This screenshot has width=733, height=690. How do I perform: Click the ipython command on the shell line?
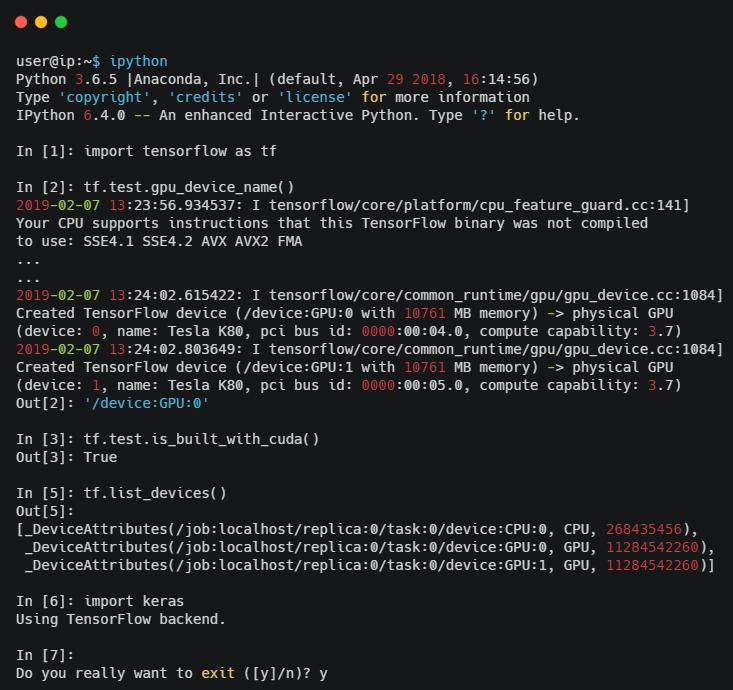click(140, 61)
